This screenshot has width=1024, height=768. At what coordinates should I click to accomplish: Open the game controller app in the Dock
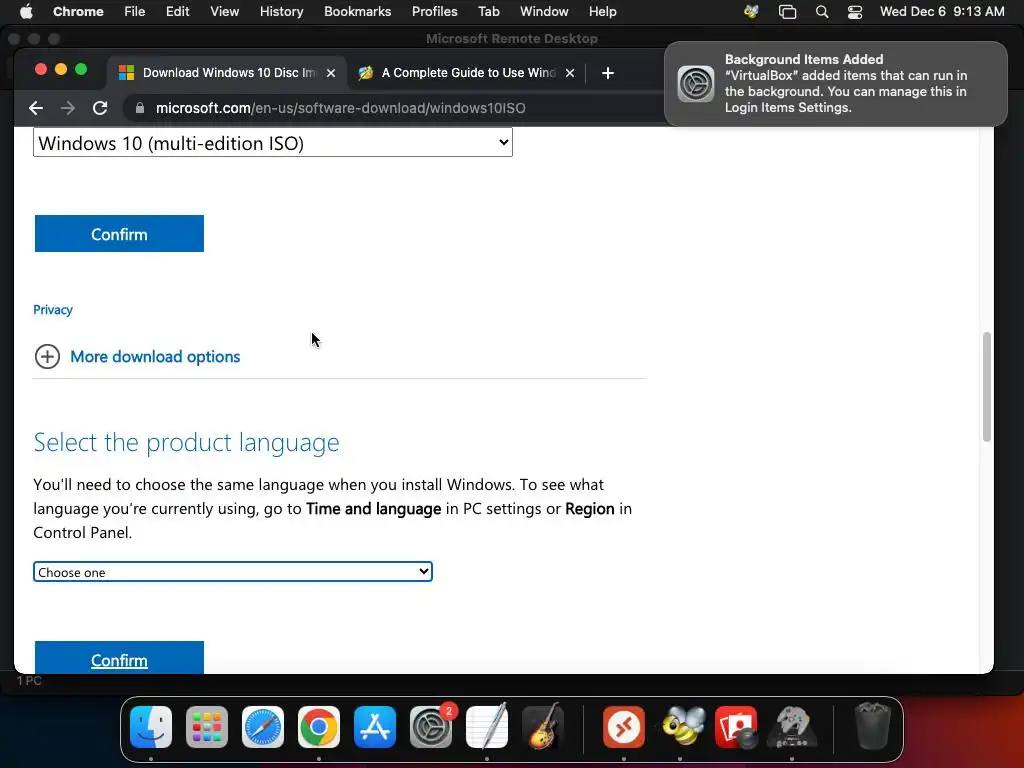[792, 727]
